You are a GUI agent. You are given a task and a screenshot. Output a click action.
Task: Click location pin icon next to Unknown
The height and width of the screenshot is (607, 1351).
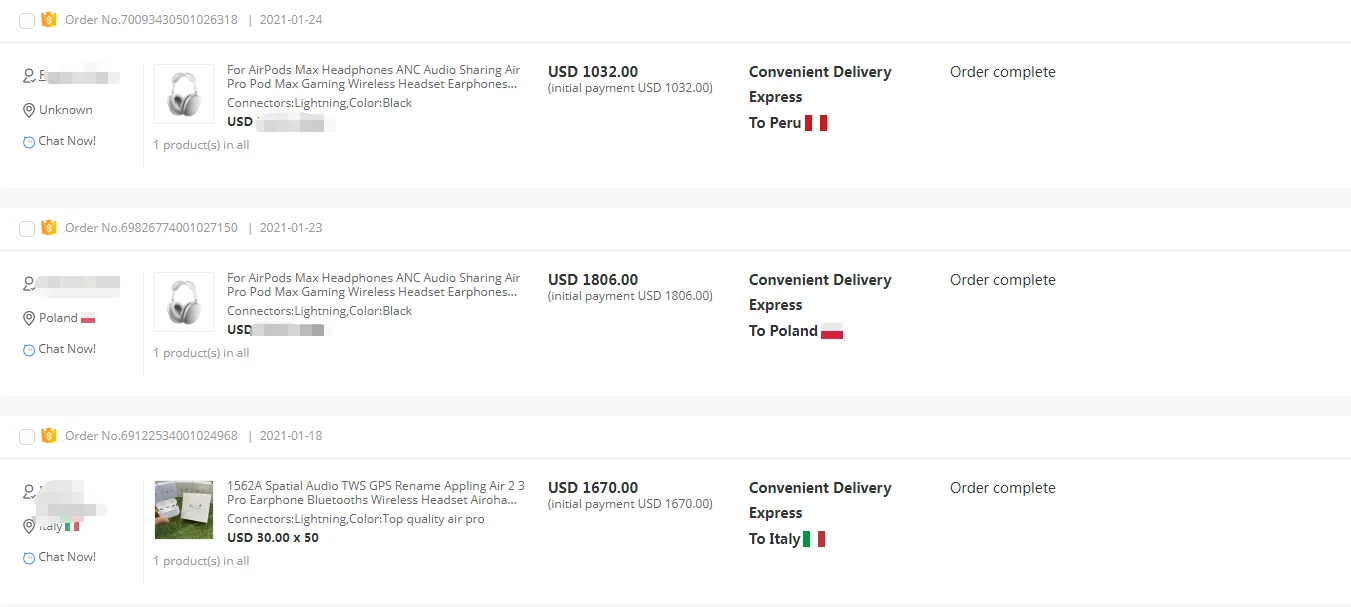[x=29, y=110]
